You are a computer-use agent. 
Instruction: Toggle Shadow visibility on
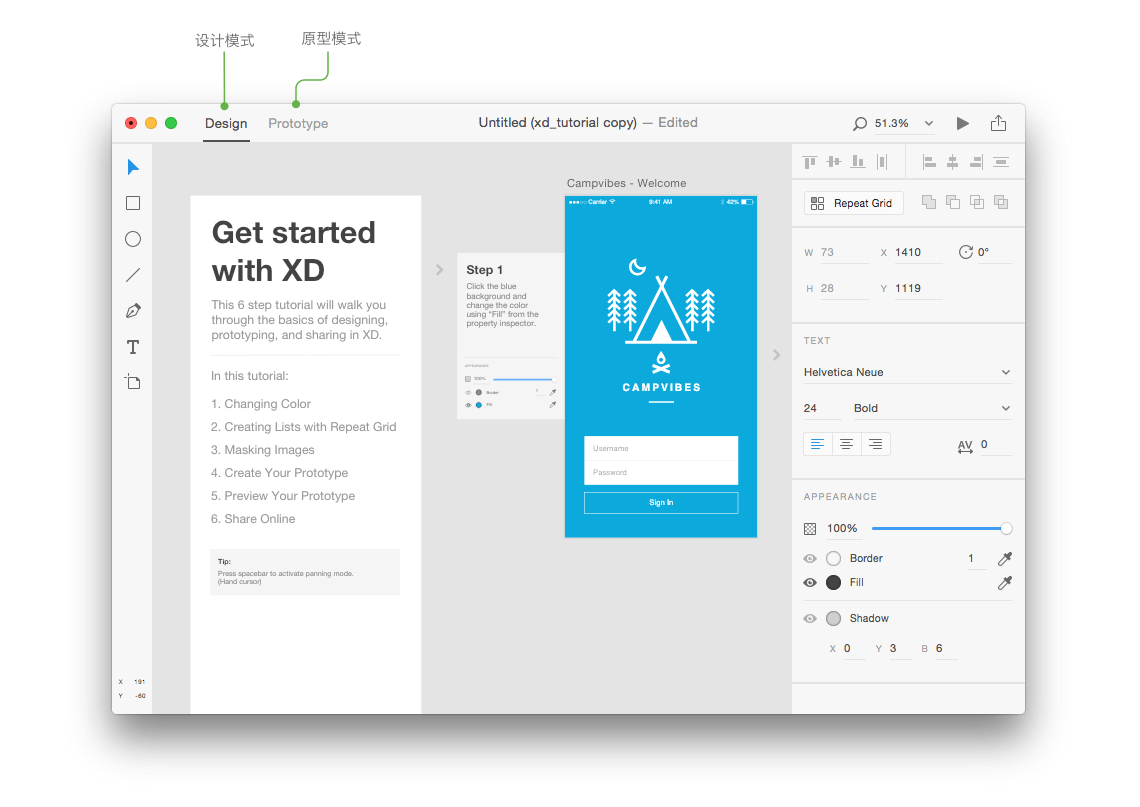[x=810, y=618]
